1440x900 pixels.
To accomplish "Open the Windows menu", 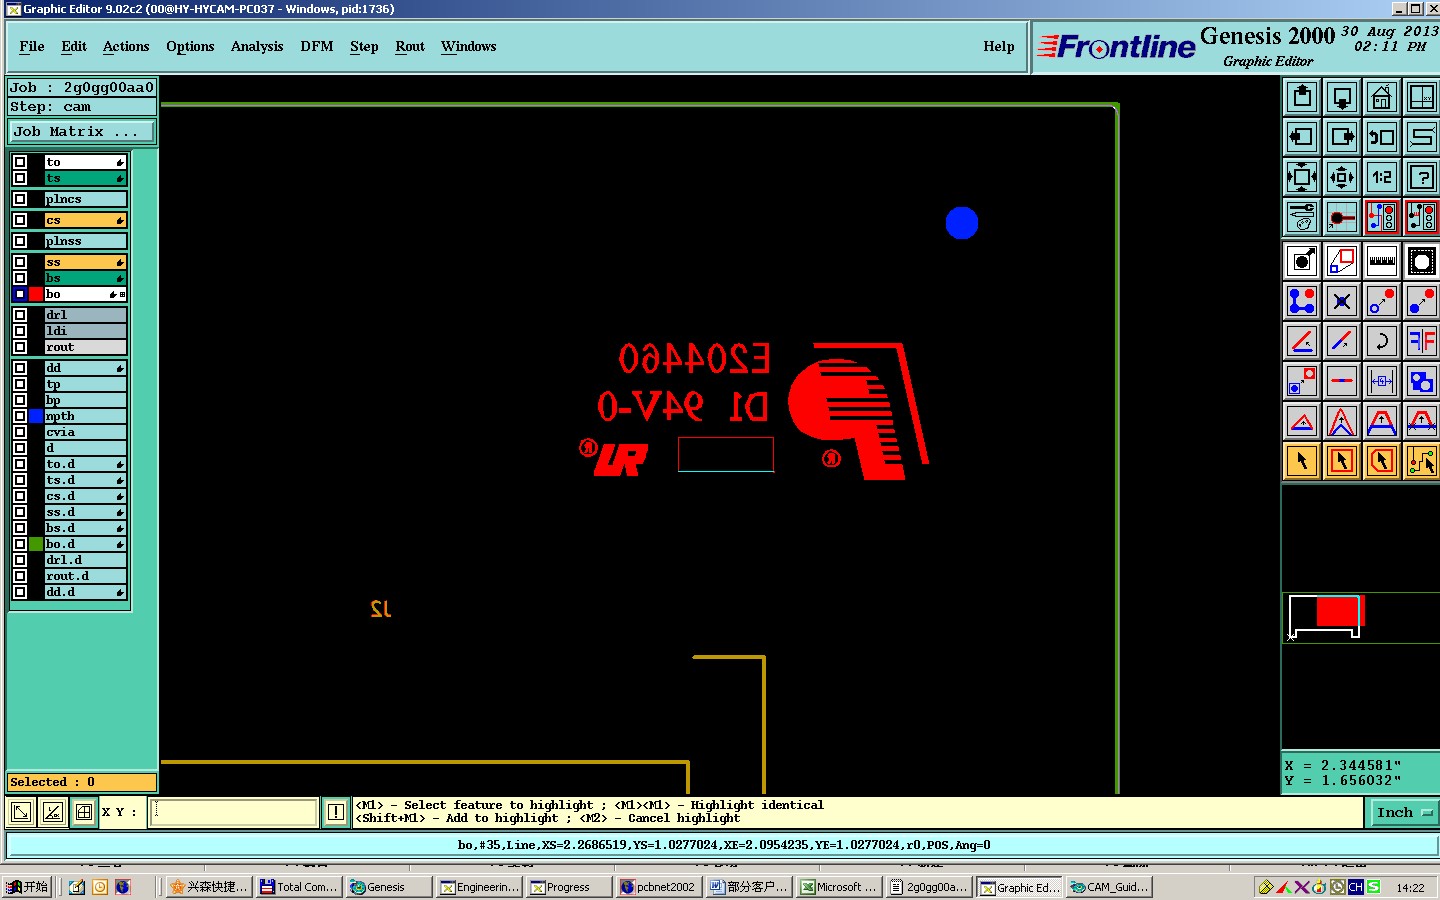I will point(469,46).
